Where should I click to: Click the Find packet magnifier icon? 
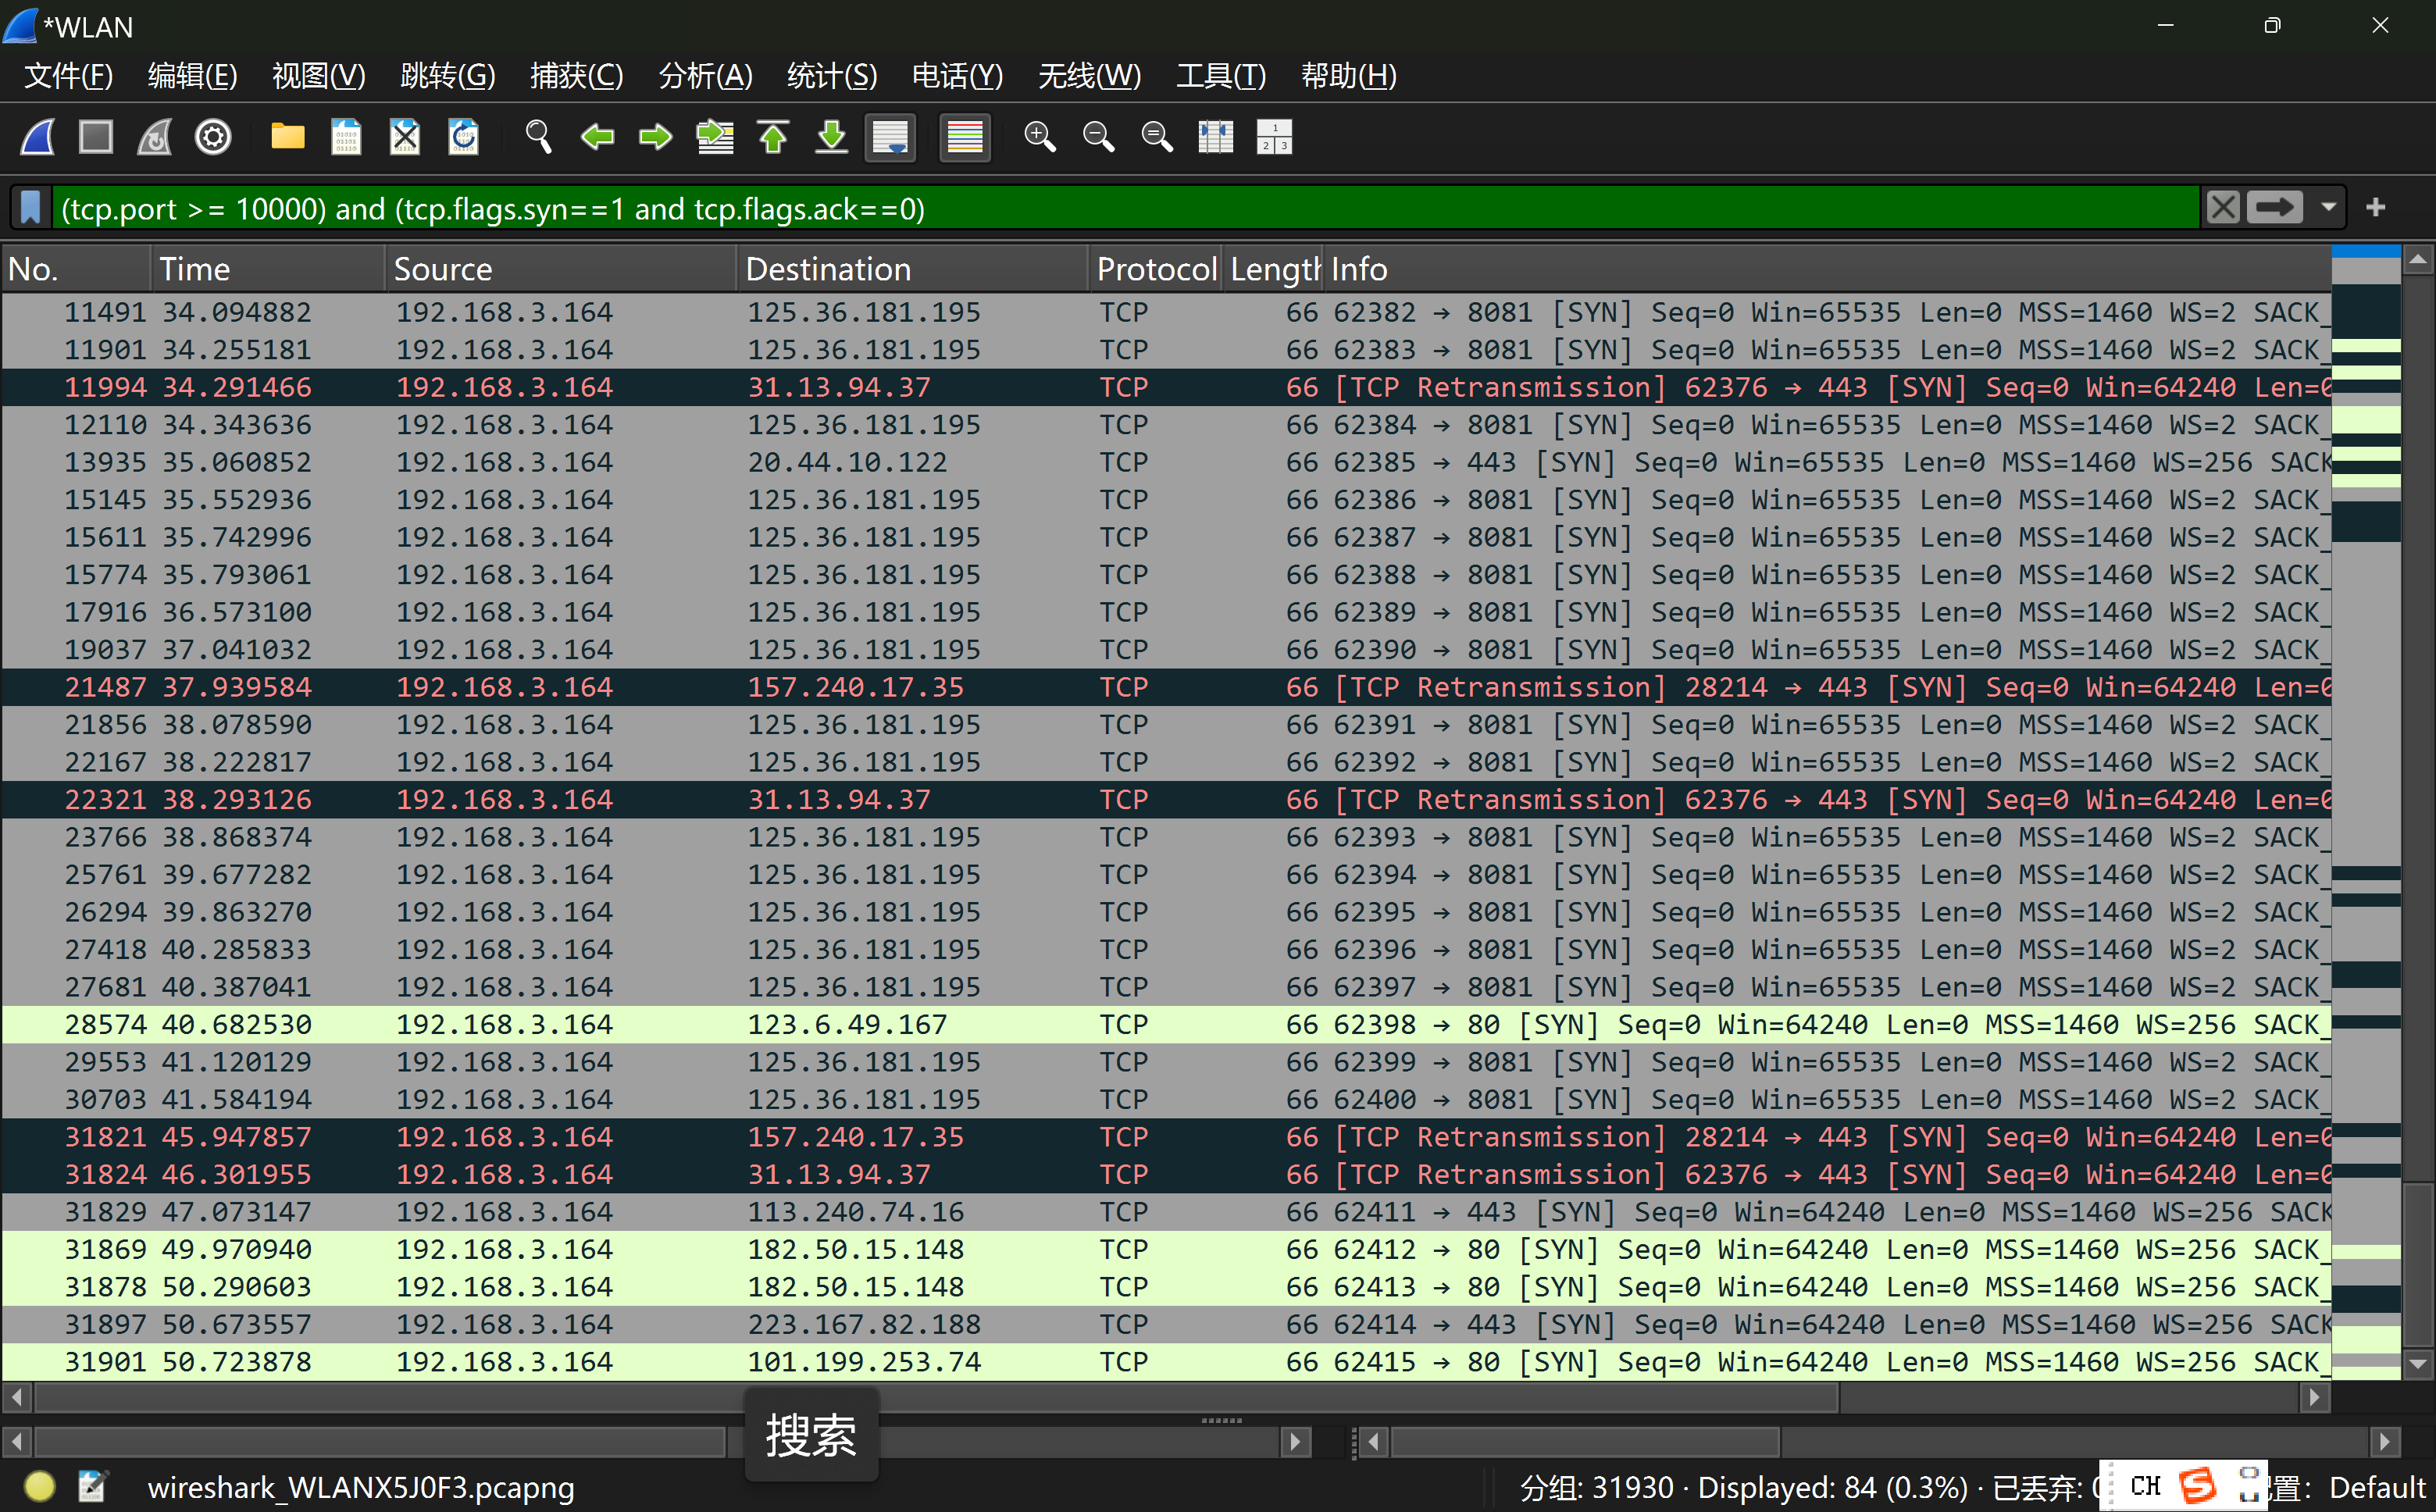tap(538, 137)
